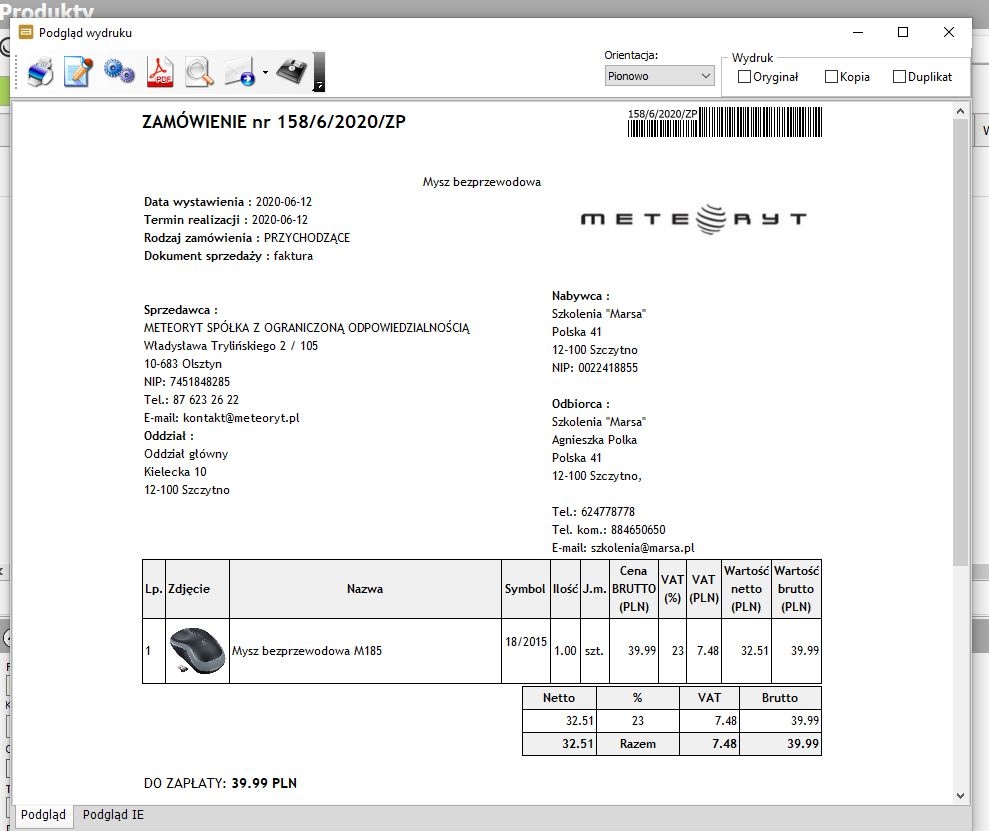Click the Rodzaj zamówienia PRZYCHODZĄCE line
Image resolution: width=989 pixels, height=831 pixels.
(x=247, y=238)
